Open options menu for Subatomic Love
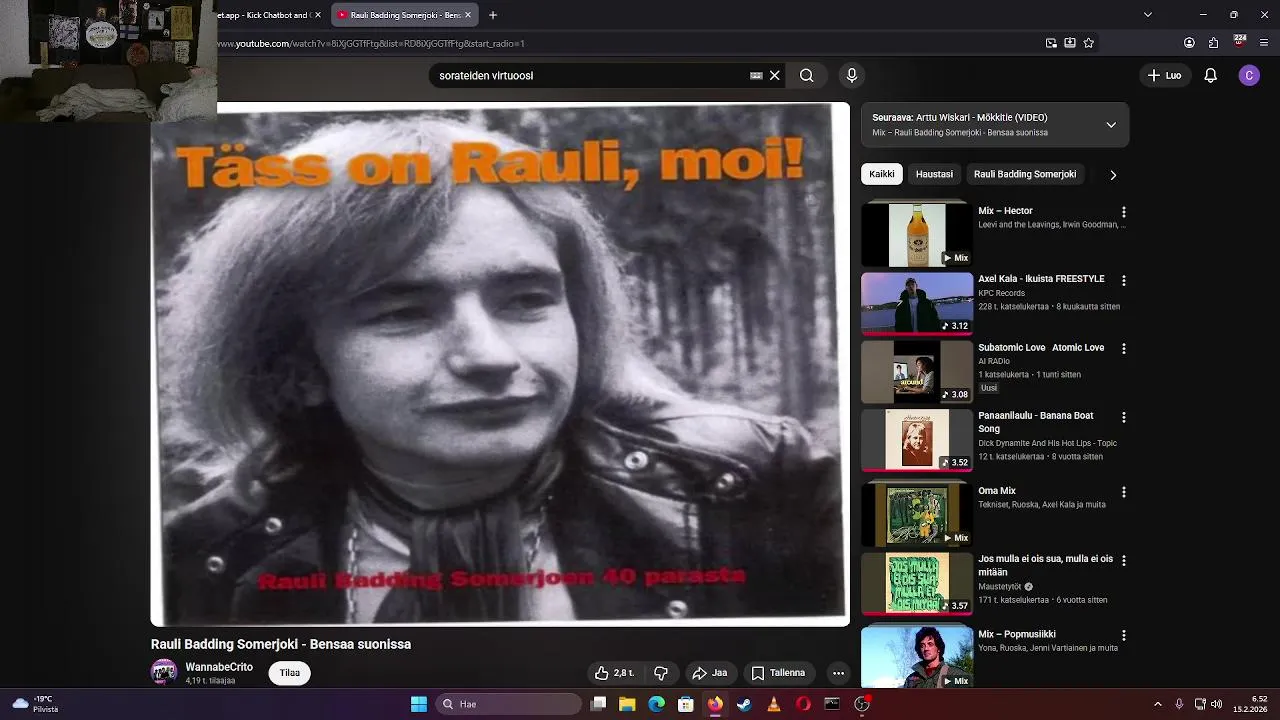The image size is (1280, 720). point(1124,349)
